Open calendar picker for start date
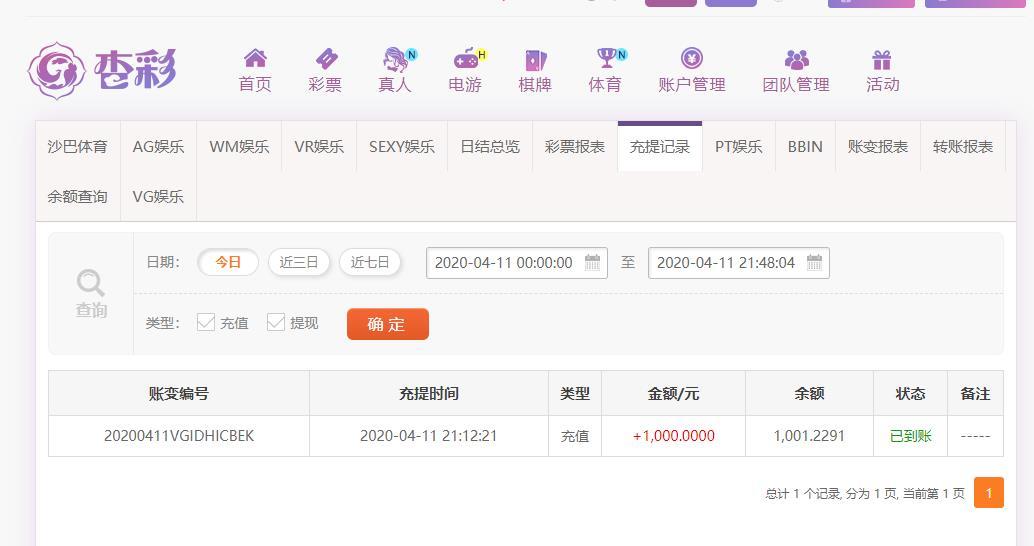1034x546 pixels. click(592, 262)
